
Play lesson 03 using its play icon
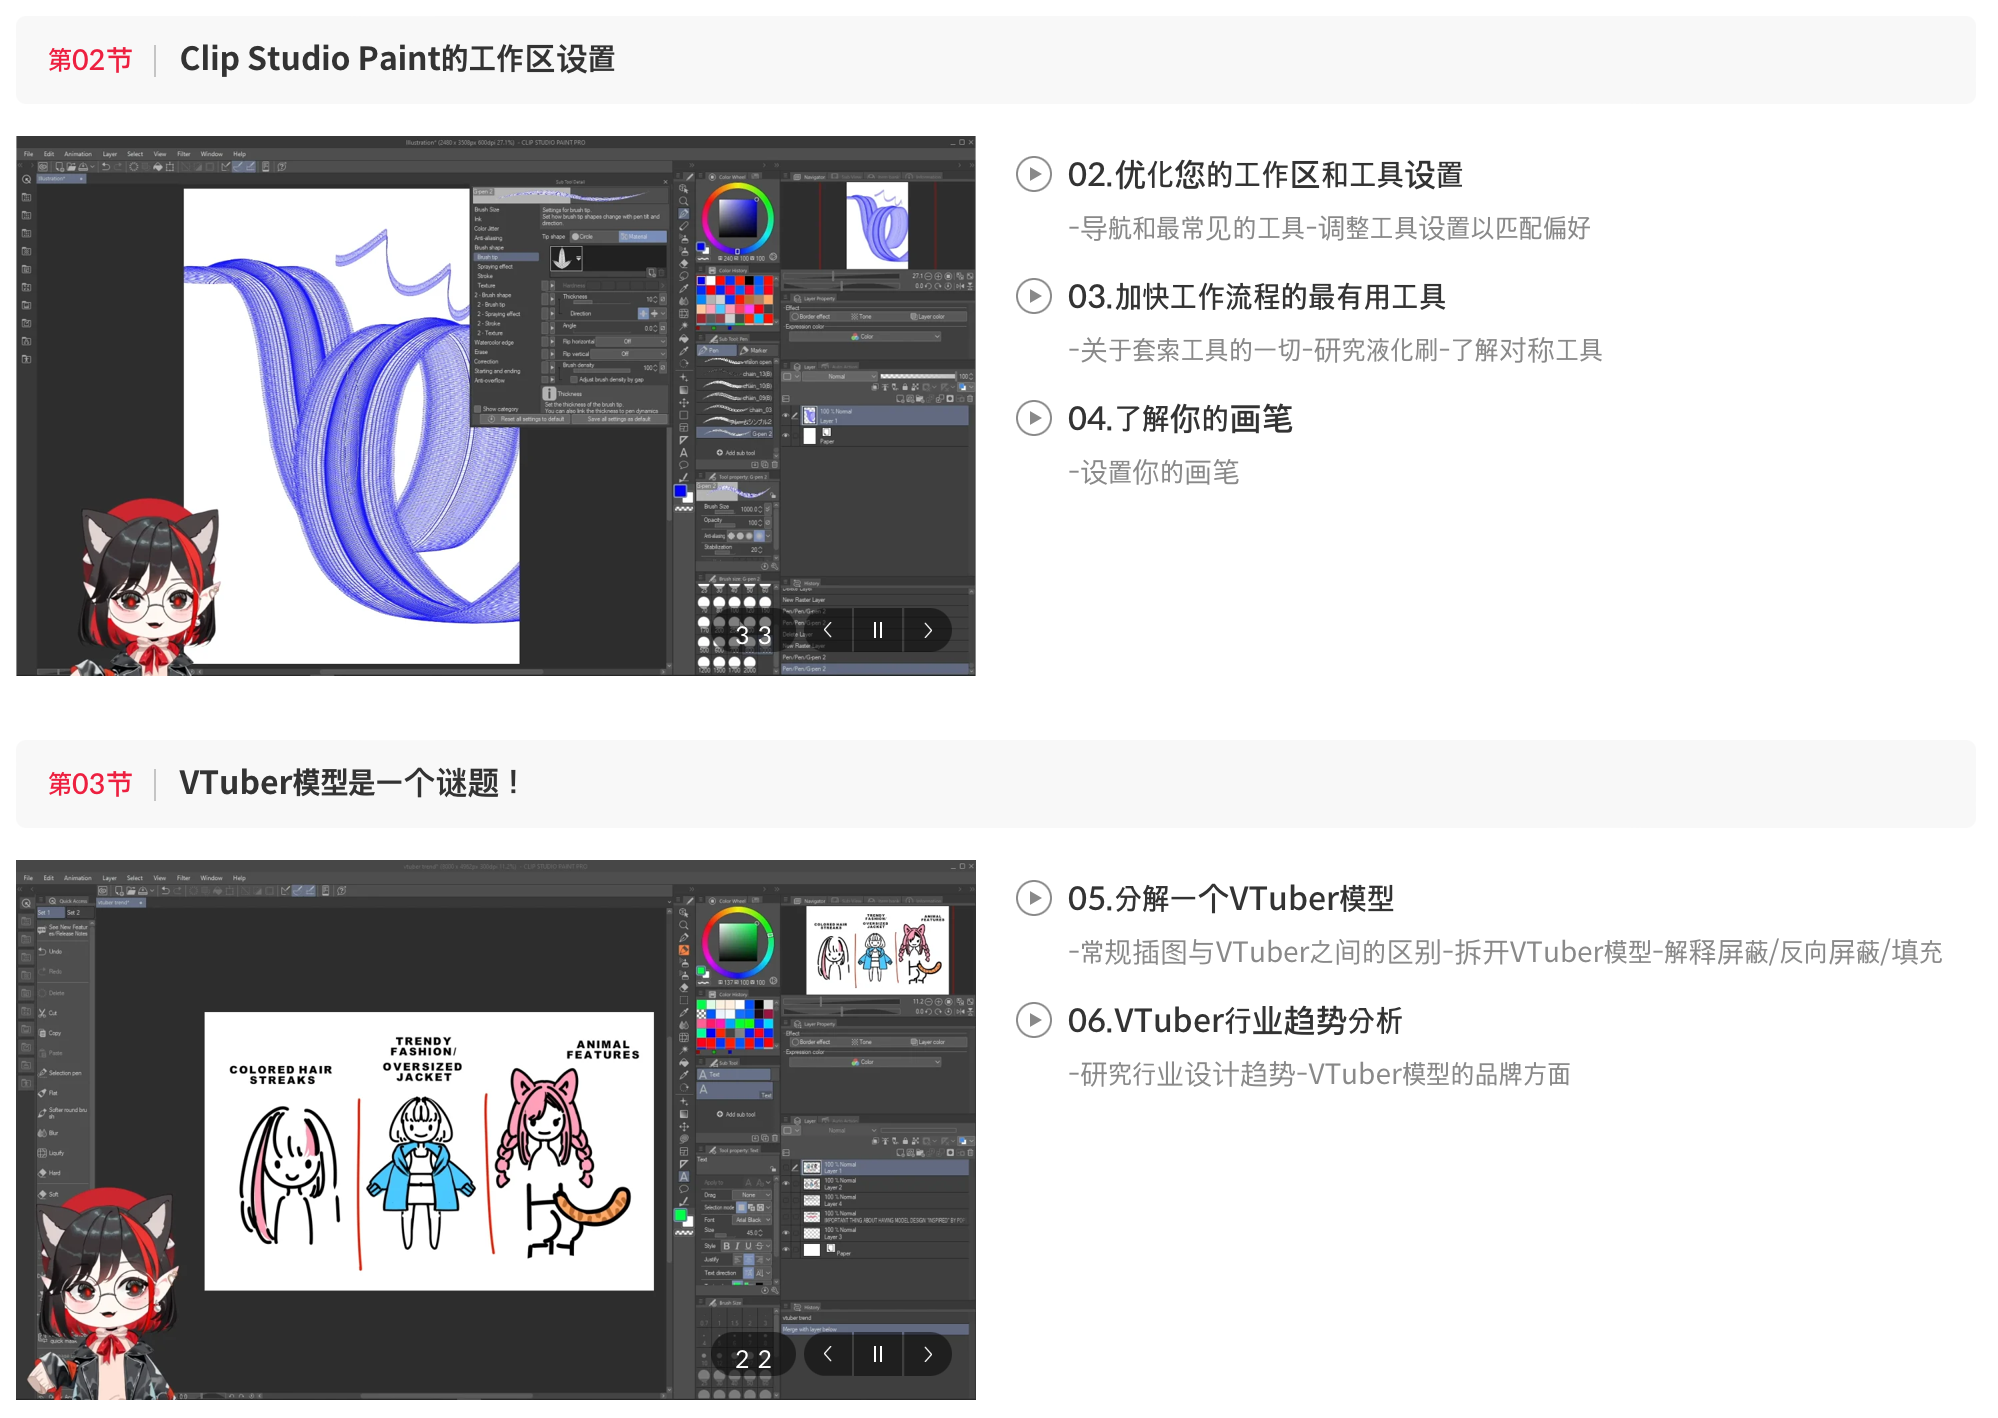(1033, 296)
